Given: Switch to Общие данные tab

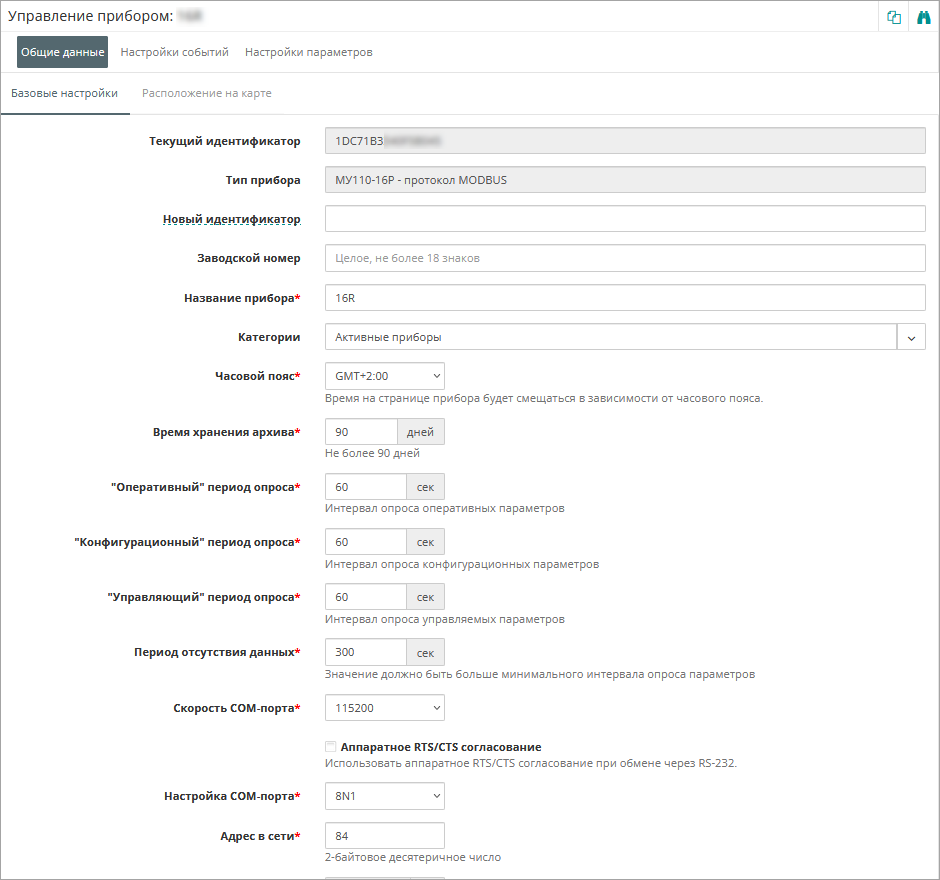Looking at the screenshot, I should click(63, 52).
